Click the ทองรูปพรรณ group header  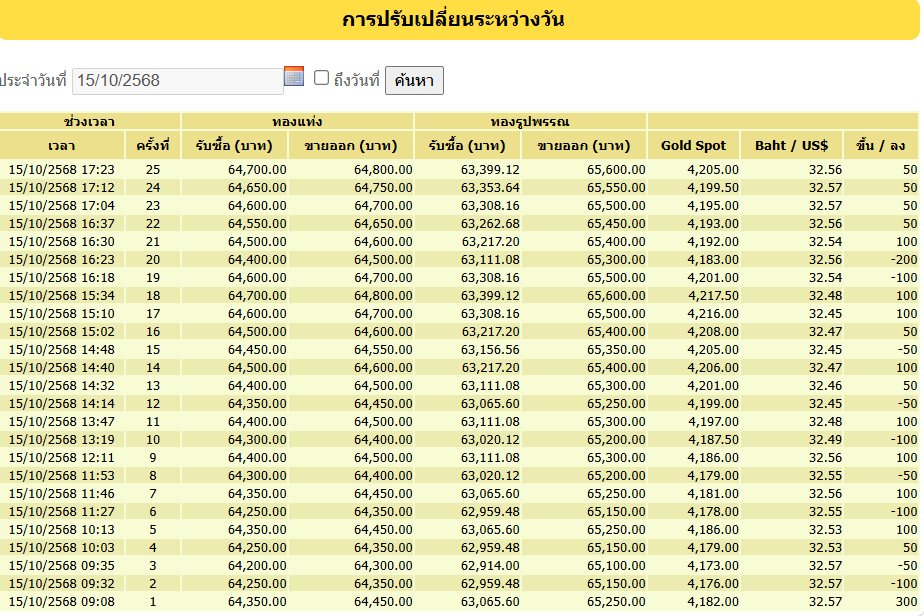click(530, 122)
